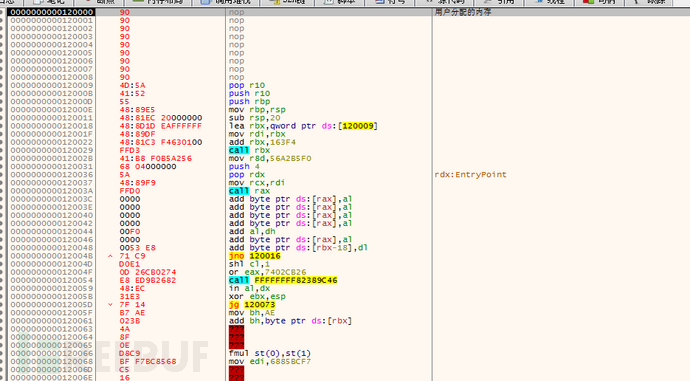Viewport: 690px width, 381px height.
Task: Select the 'pop r10' instruction
Action: pos(247,85)
